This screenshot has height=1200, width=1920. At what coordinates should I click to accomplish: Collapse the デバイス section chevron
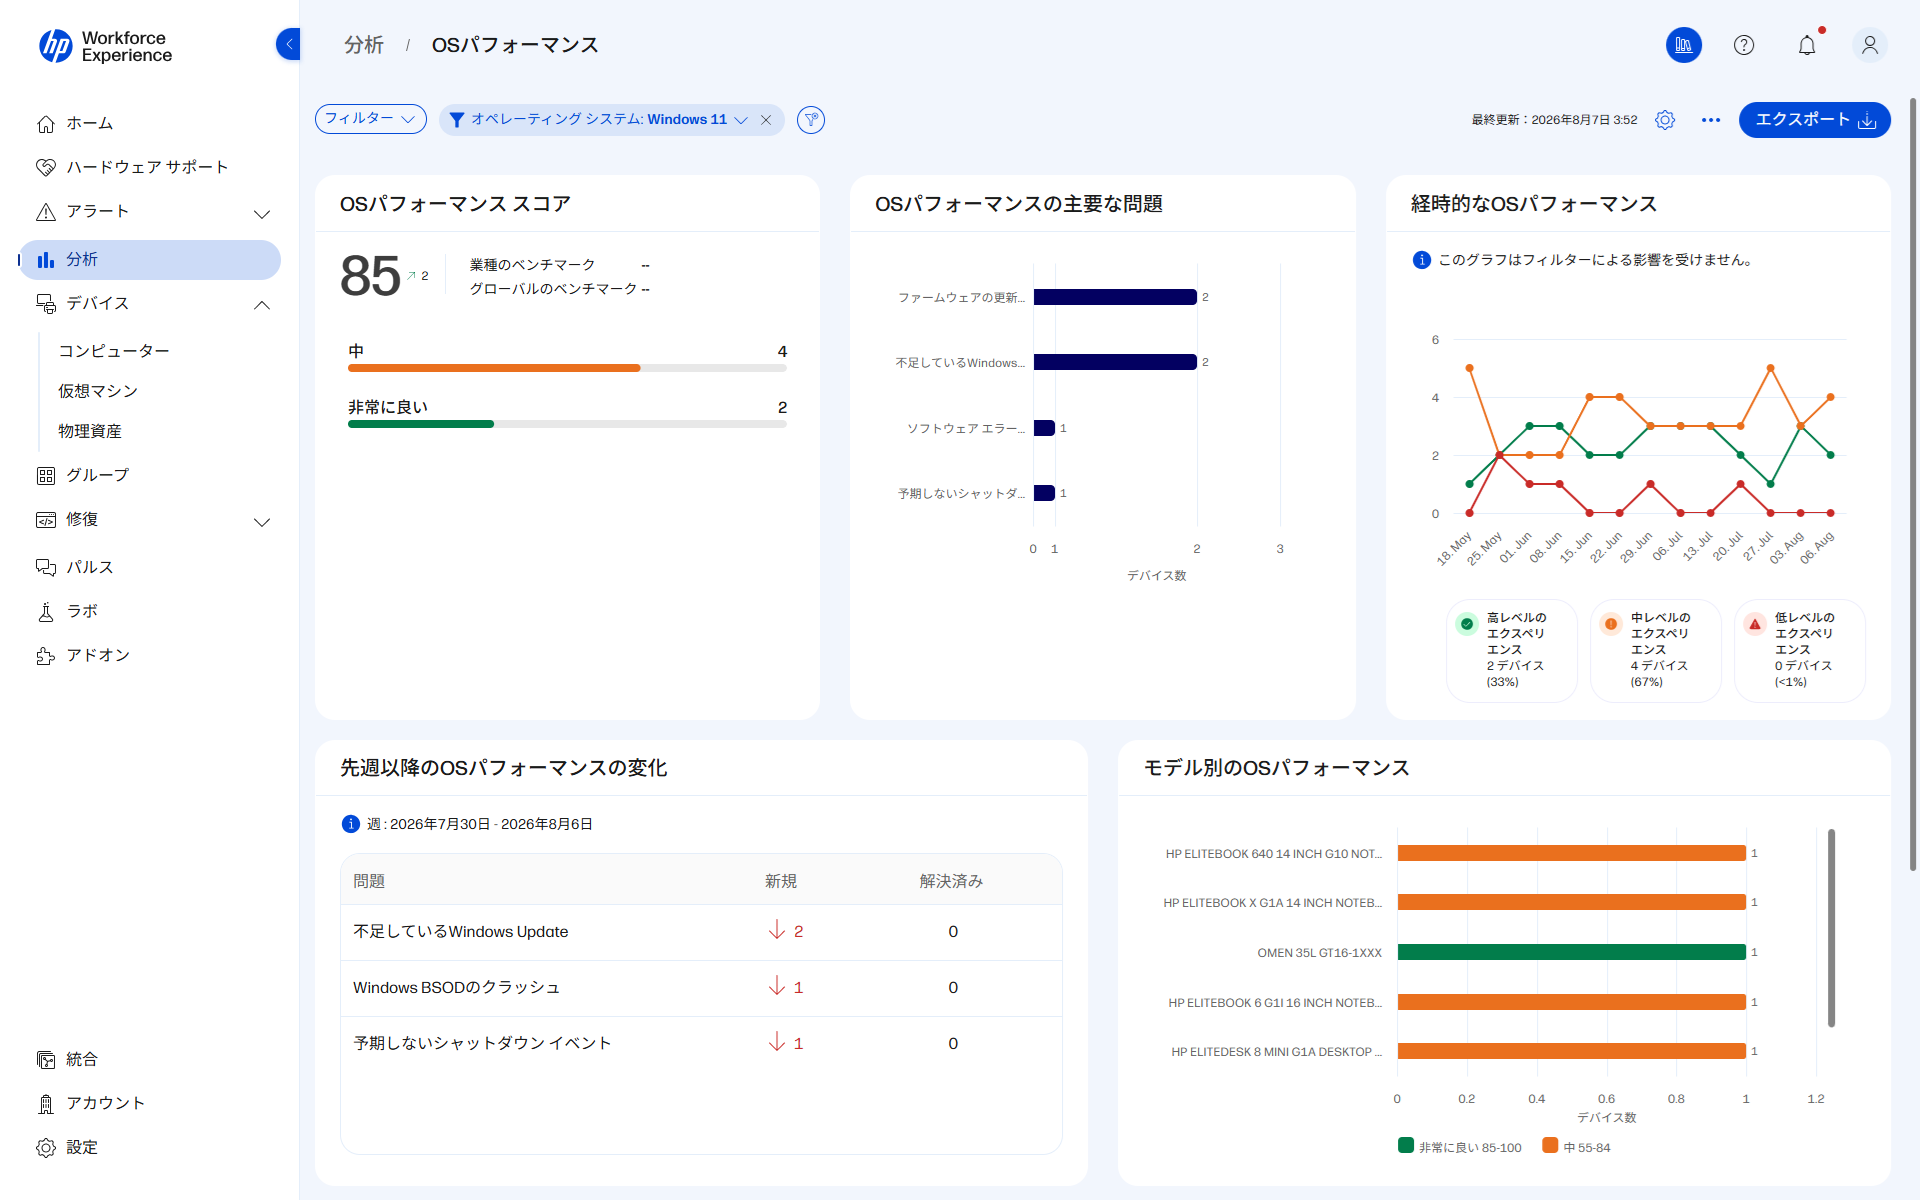262,305
